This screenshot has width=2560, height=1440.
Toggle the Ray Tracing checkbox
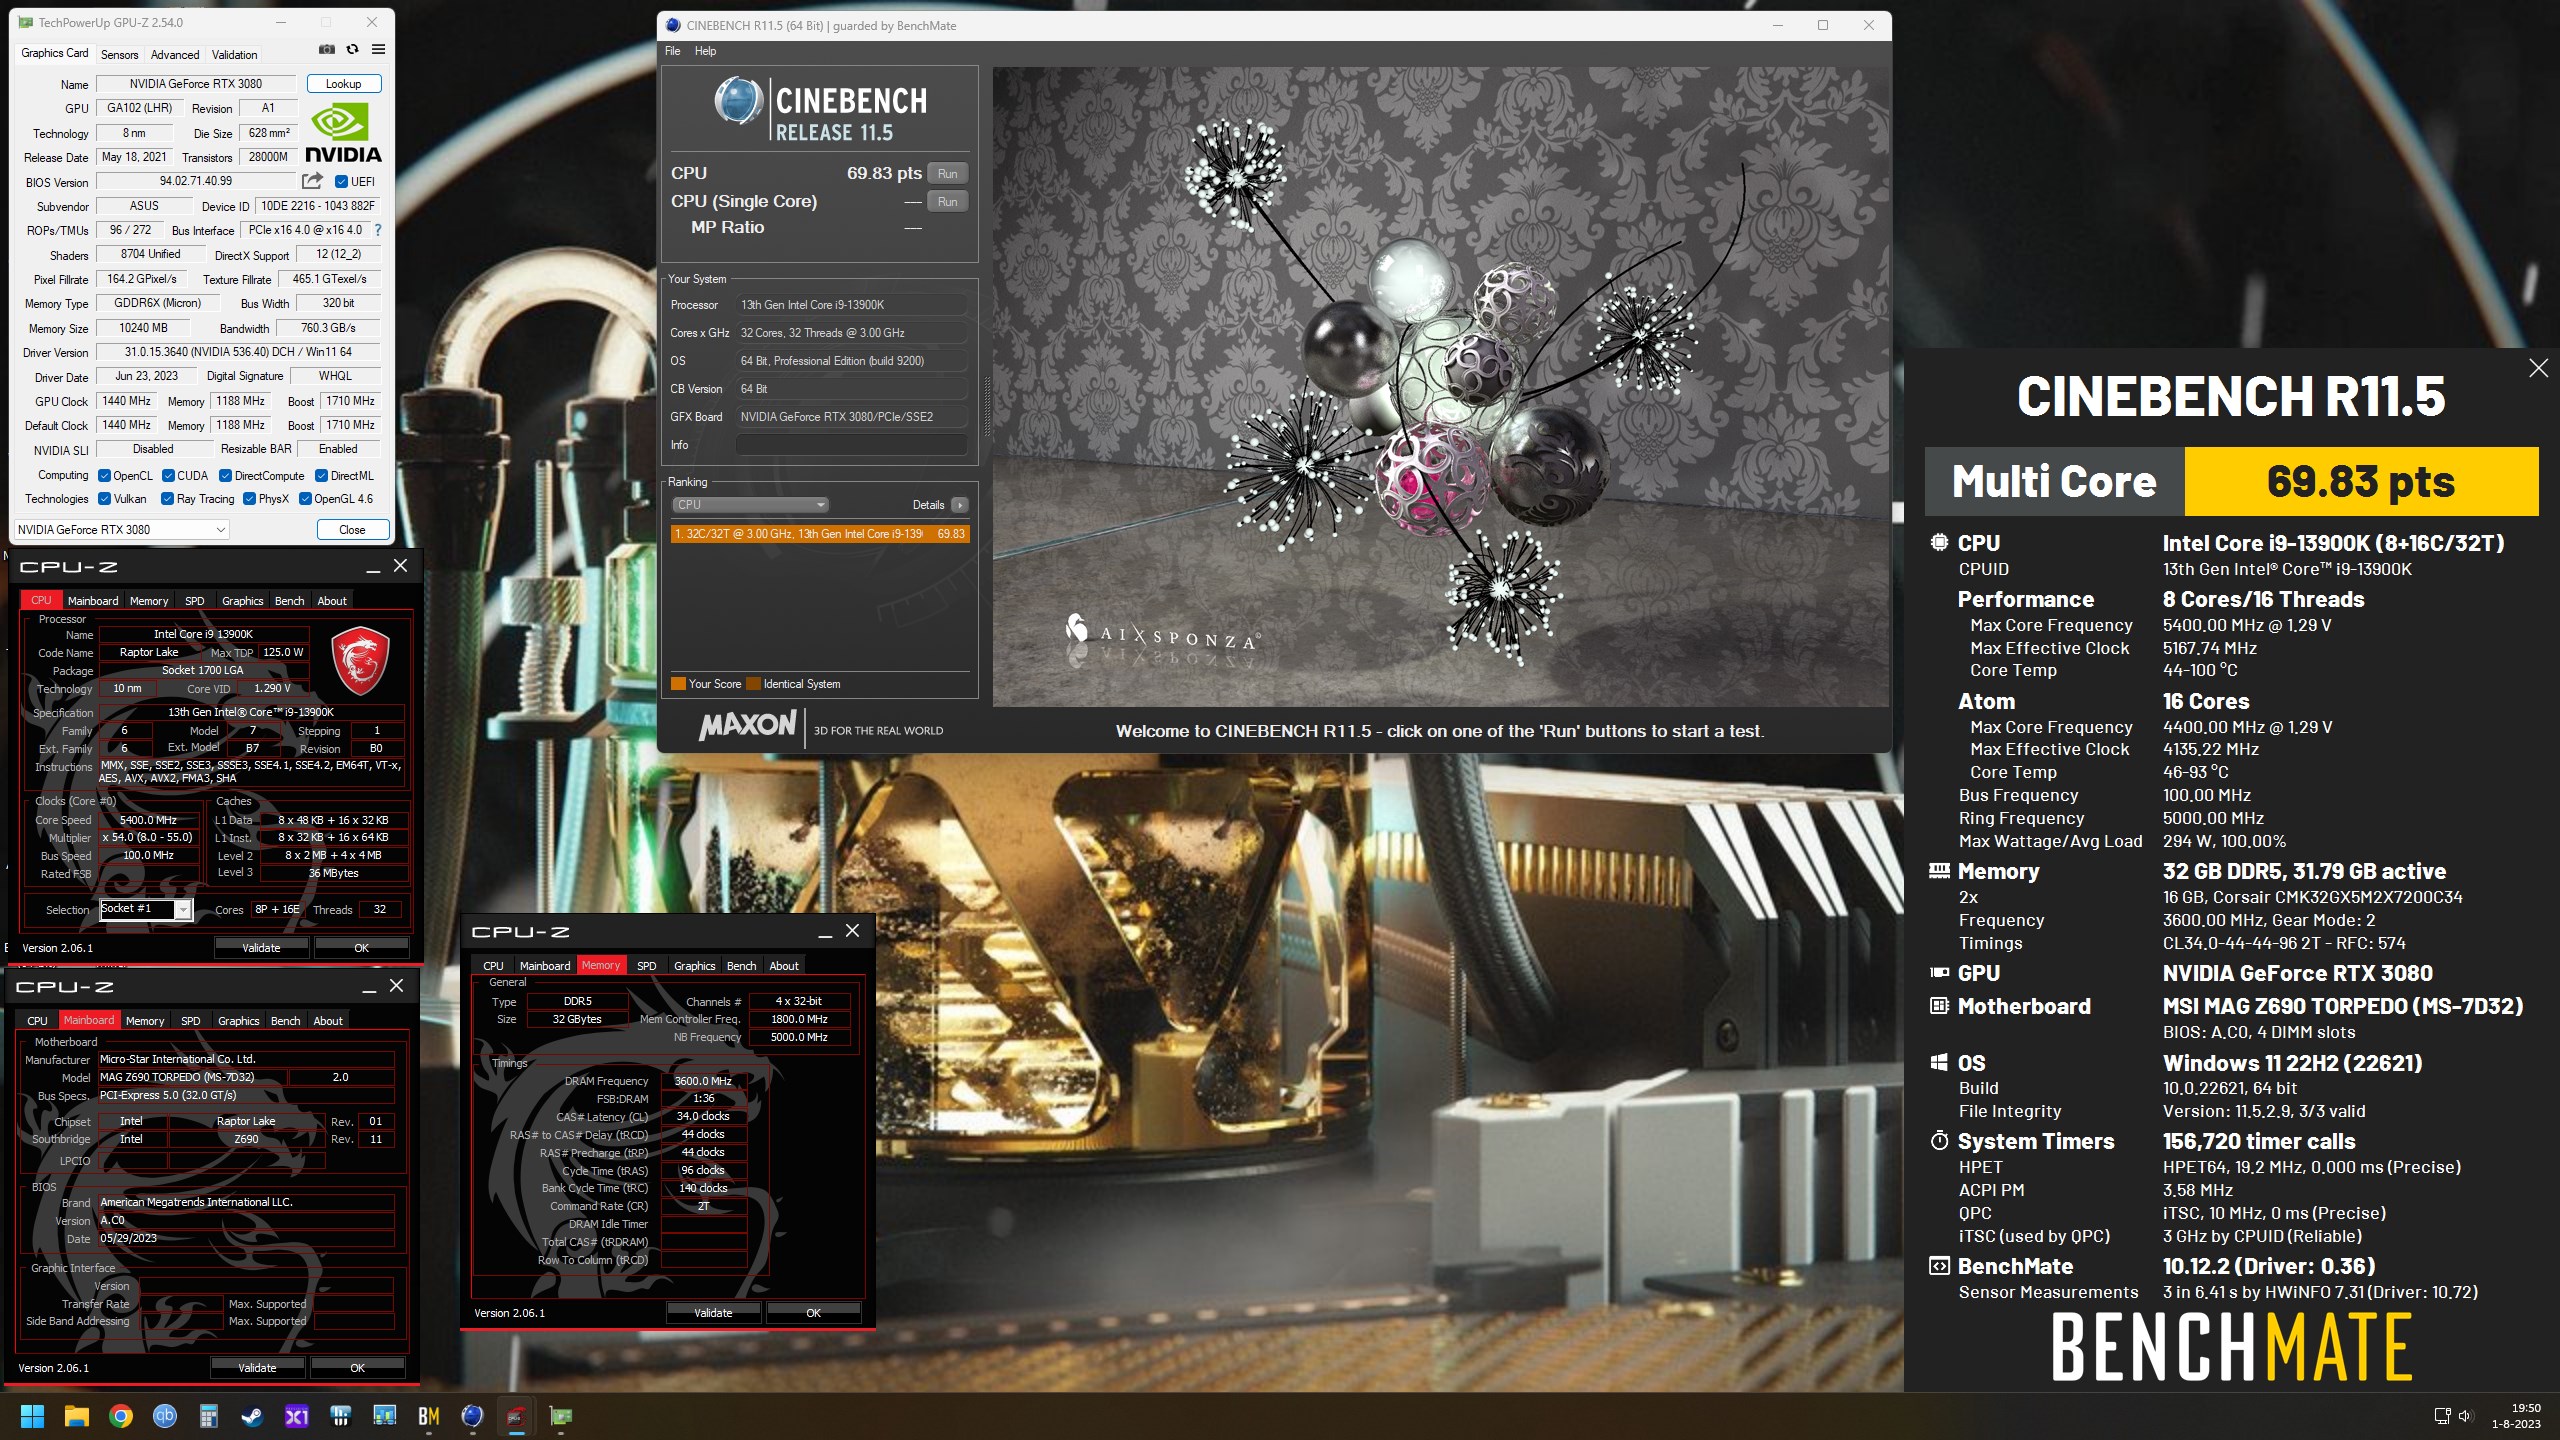[167, 498]
